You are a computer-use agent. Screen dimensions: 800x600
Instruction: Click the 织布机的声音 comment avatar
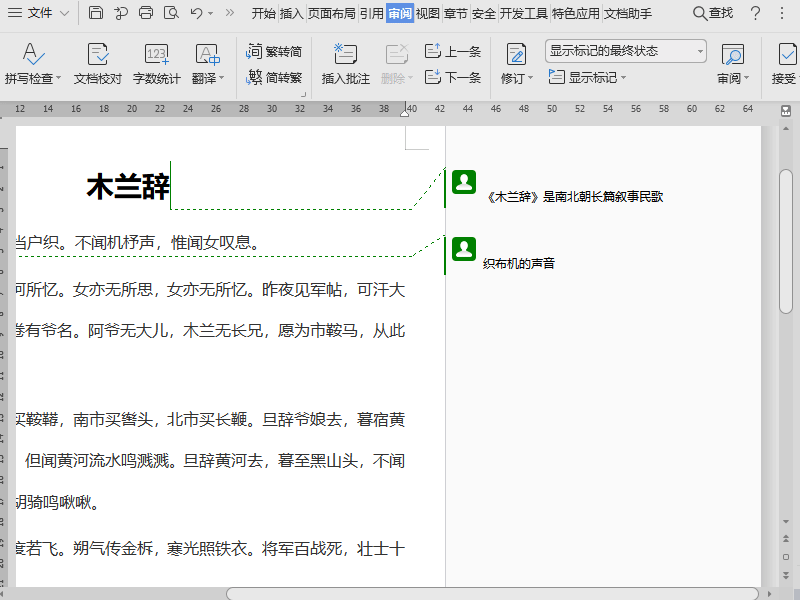[x=464, y=249]
